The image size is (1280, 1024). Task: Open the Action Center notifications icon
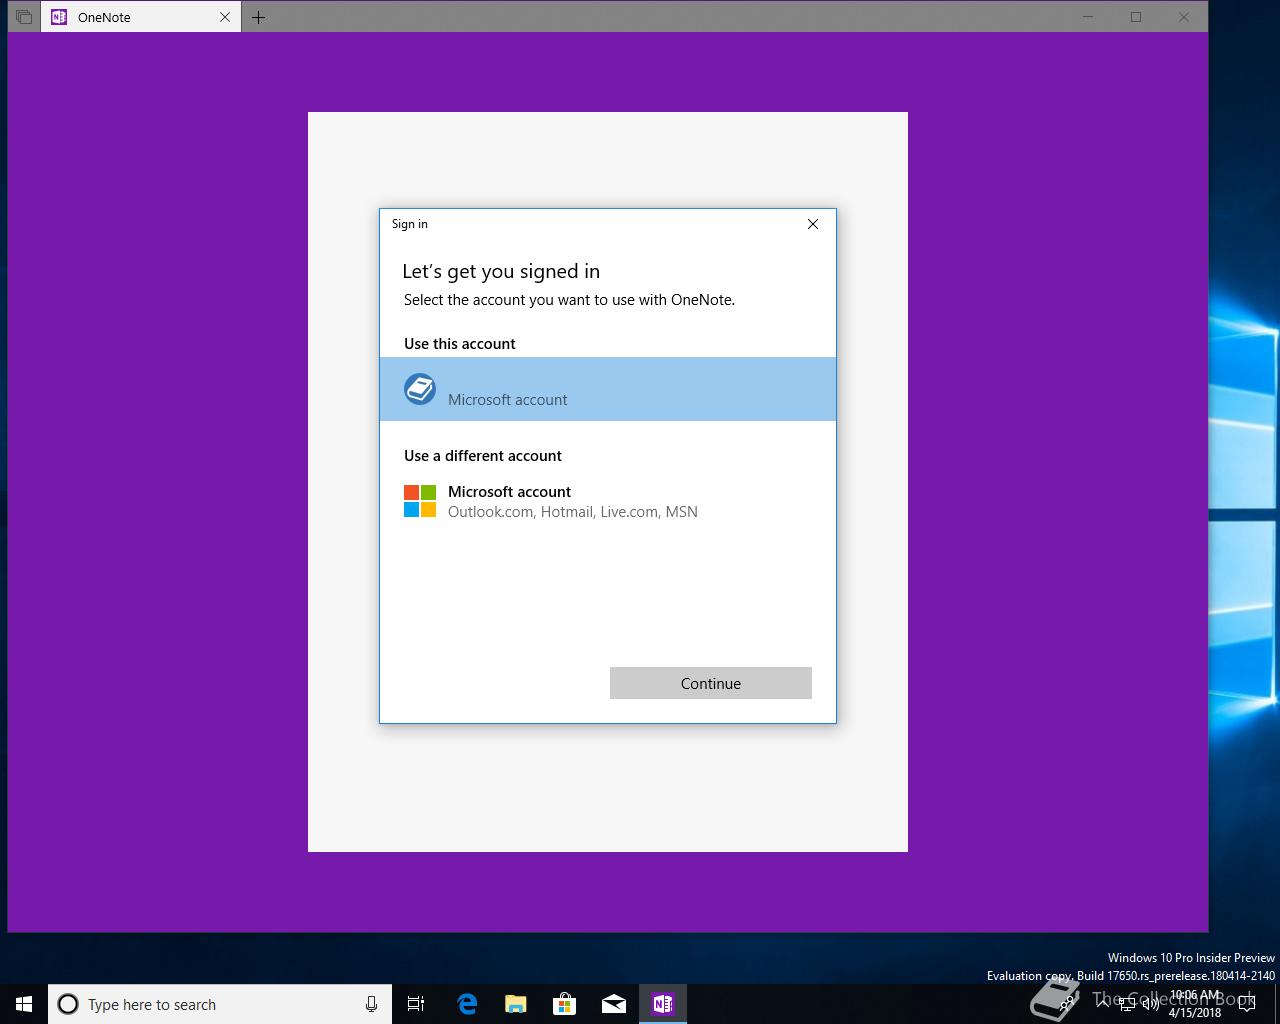click(1247, 1004)
